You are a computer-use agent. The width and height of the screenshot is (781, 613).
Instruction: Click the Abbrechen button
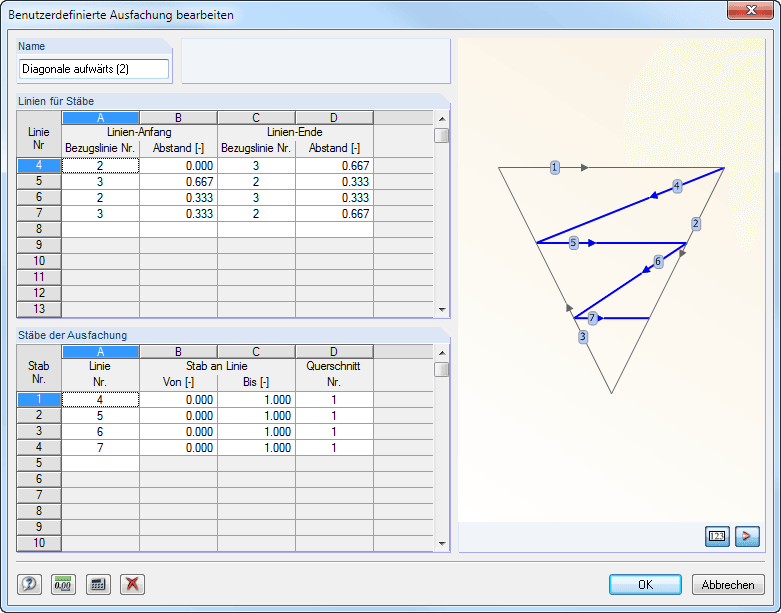(x=728, y=585)
